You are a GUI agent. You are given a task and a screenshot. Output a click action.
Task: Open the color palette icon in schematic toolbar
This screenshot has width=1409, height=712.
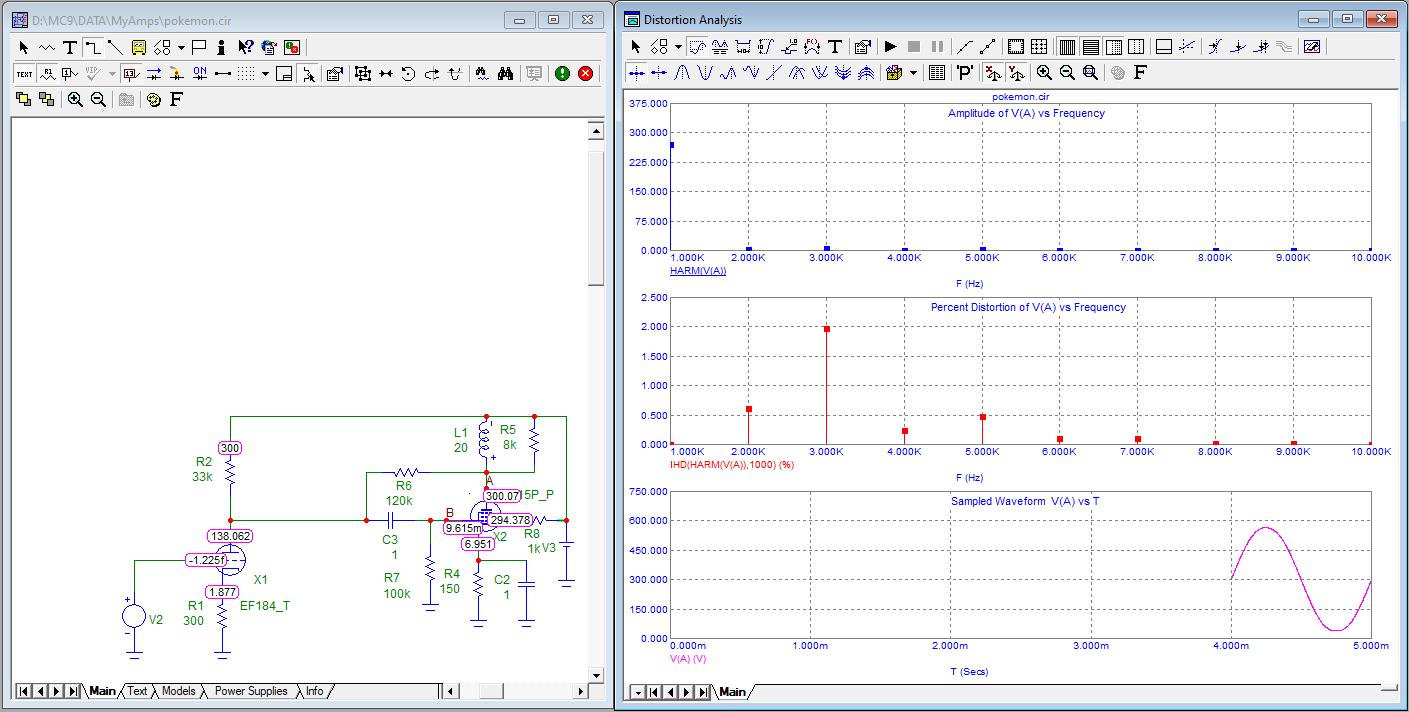153,99
